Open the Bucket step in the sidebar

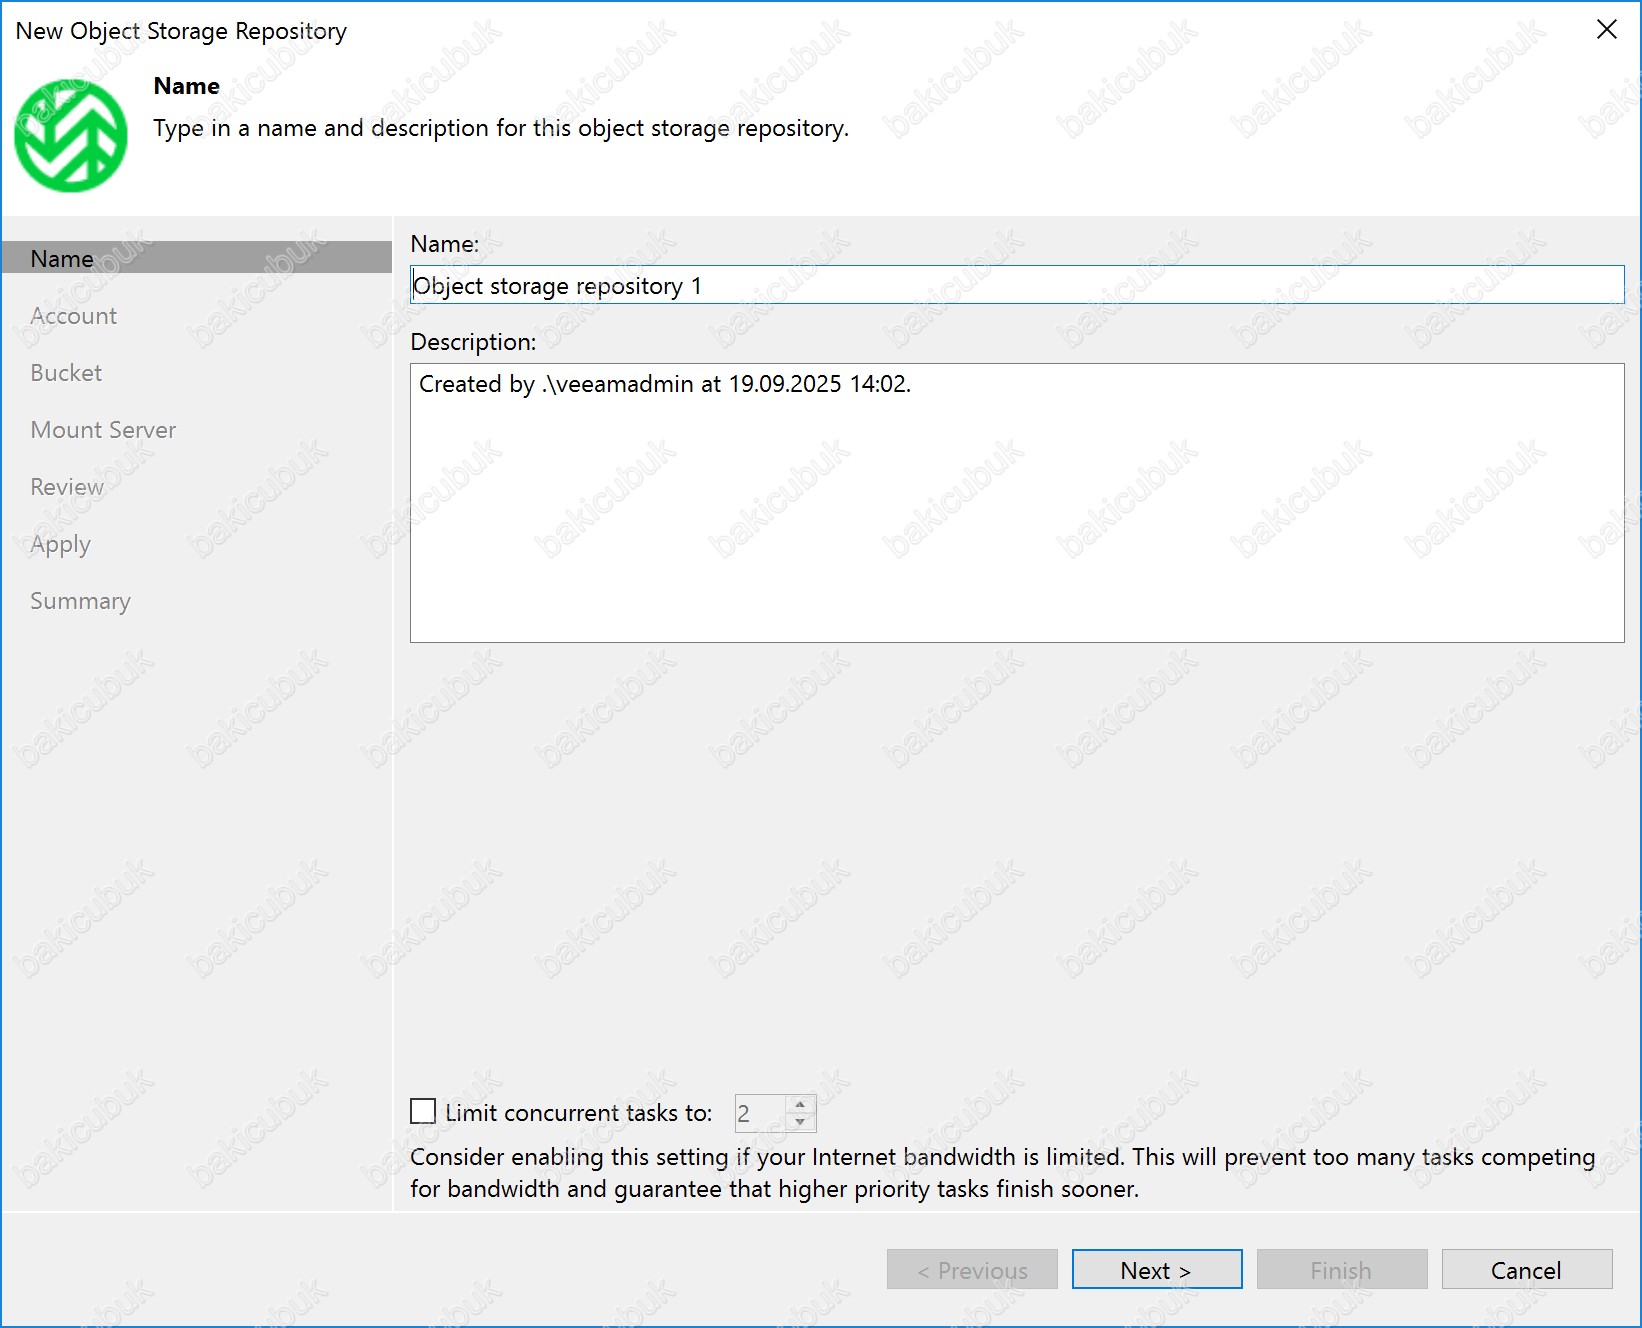[66, 373]
